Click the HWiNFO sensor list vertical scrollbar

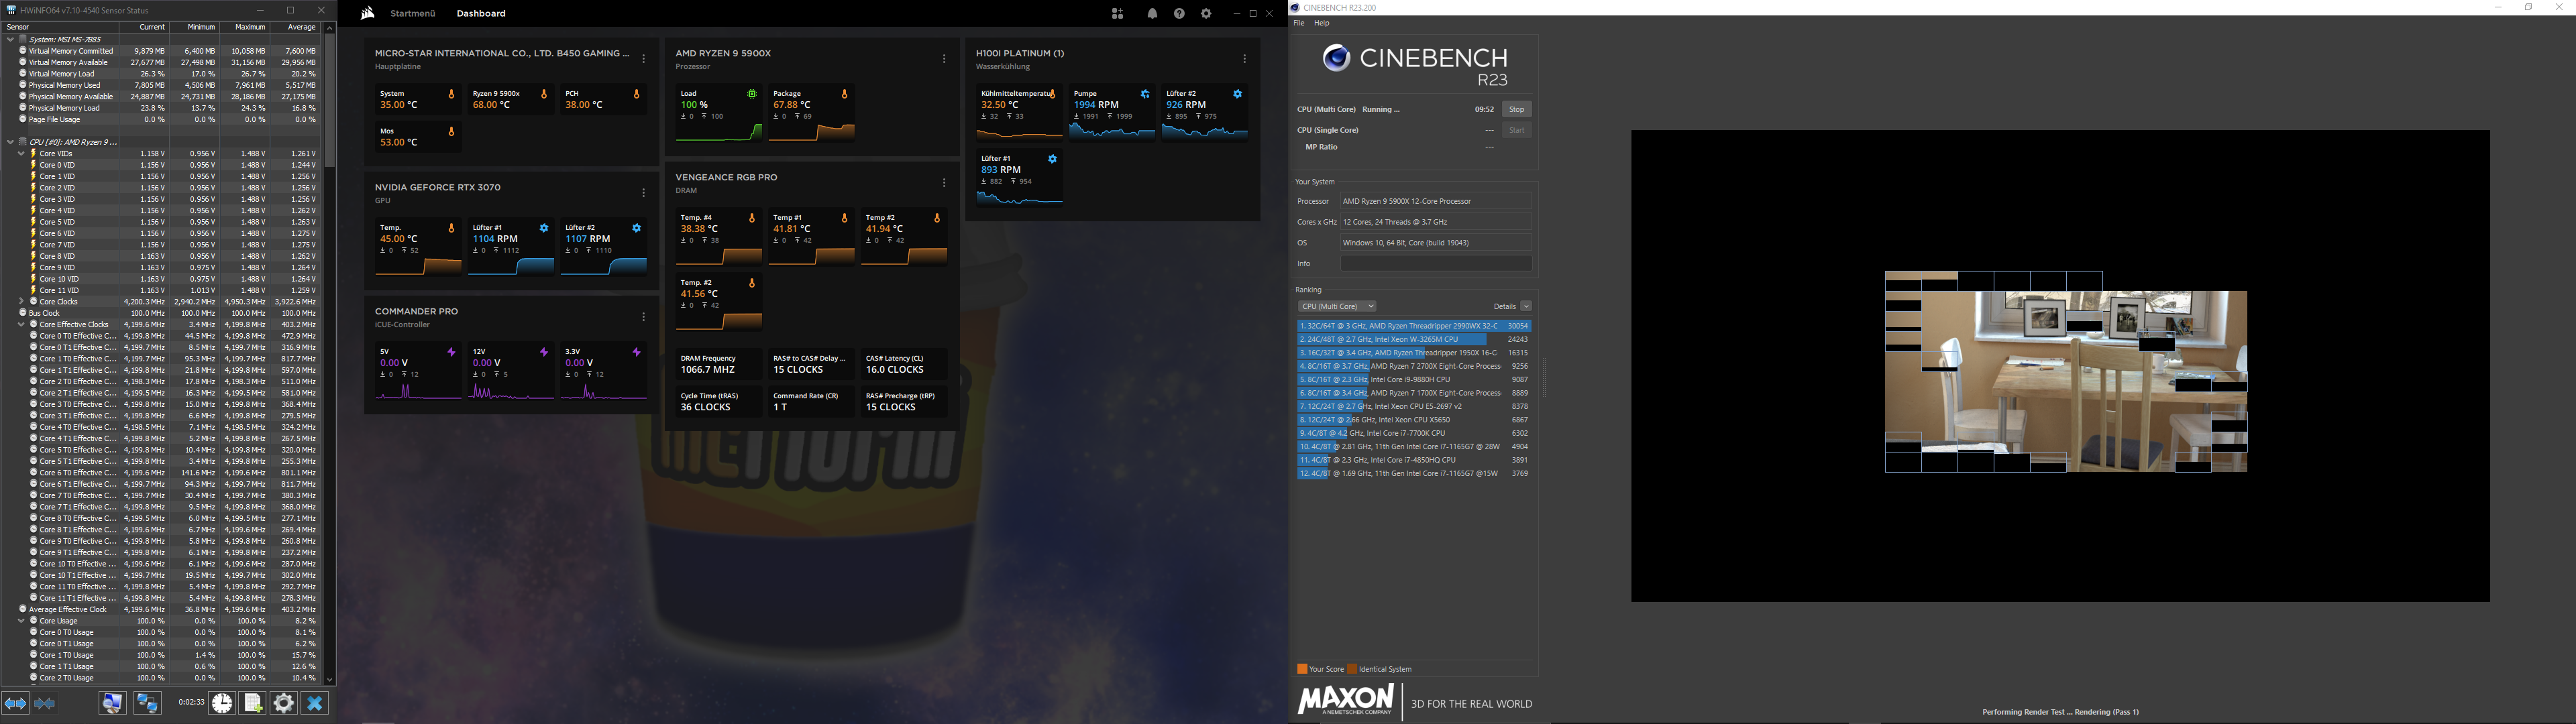pyautogui.click(x=330, y=100)
